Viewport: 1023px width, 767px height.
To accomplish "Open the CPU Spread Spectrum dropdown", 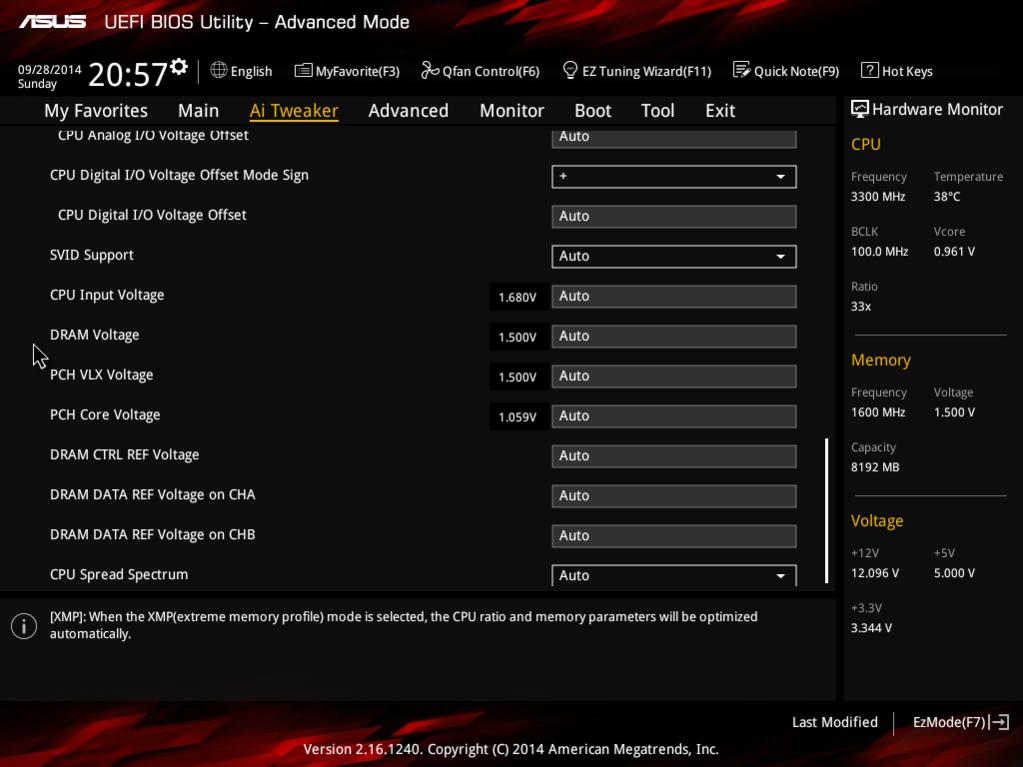I will [x=674, y=575].
